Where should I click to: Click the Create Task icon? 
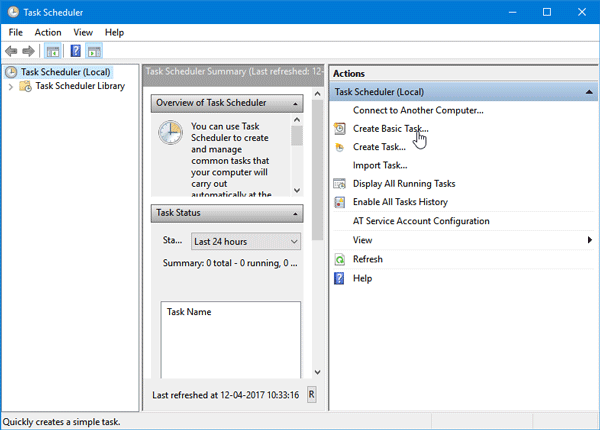339,147
